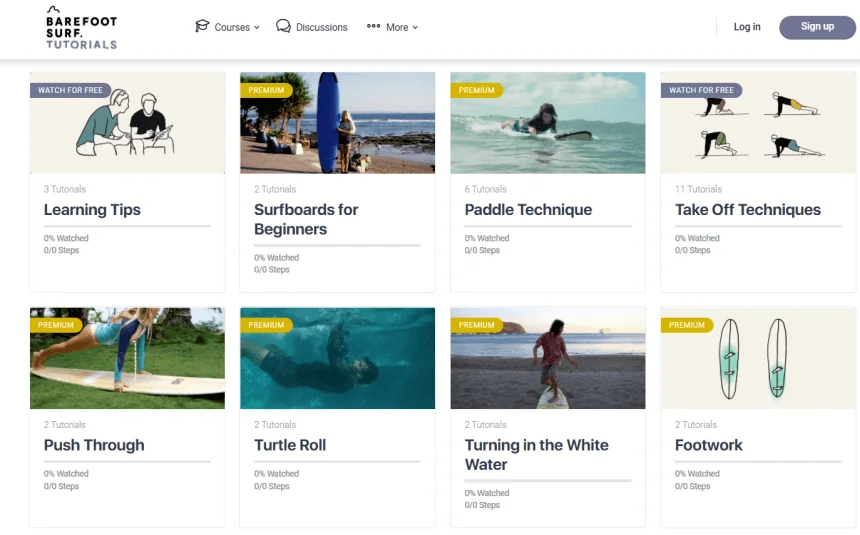
Task: Click the Turning in the White Water title
Action: coord(536,455)
